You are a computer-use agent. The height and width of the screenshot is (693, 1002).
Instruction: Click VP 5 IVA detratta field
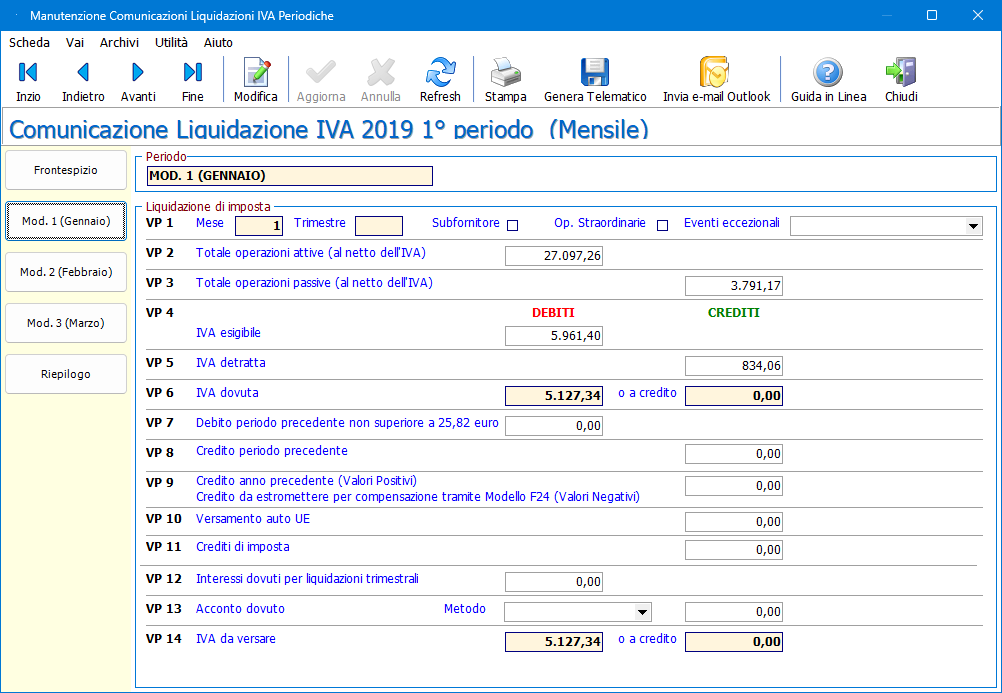734,366
